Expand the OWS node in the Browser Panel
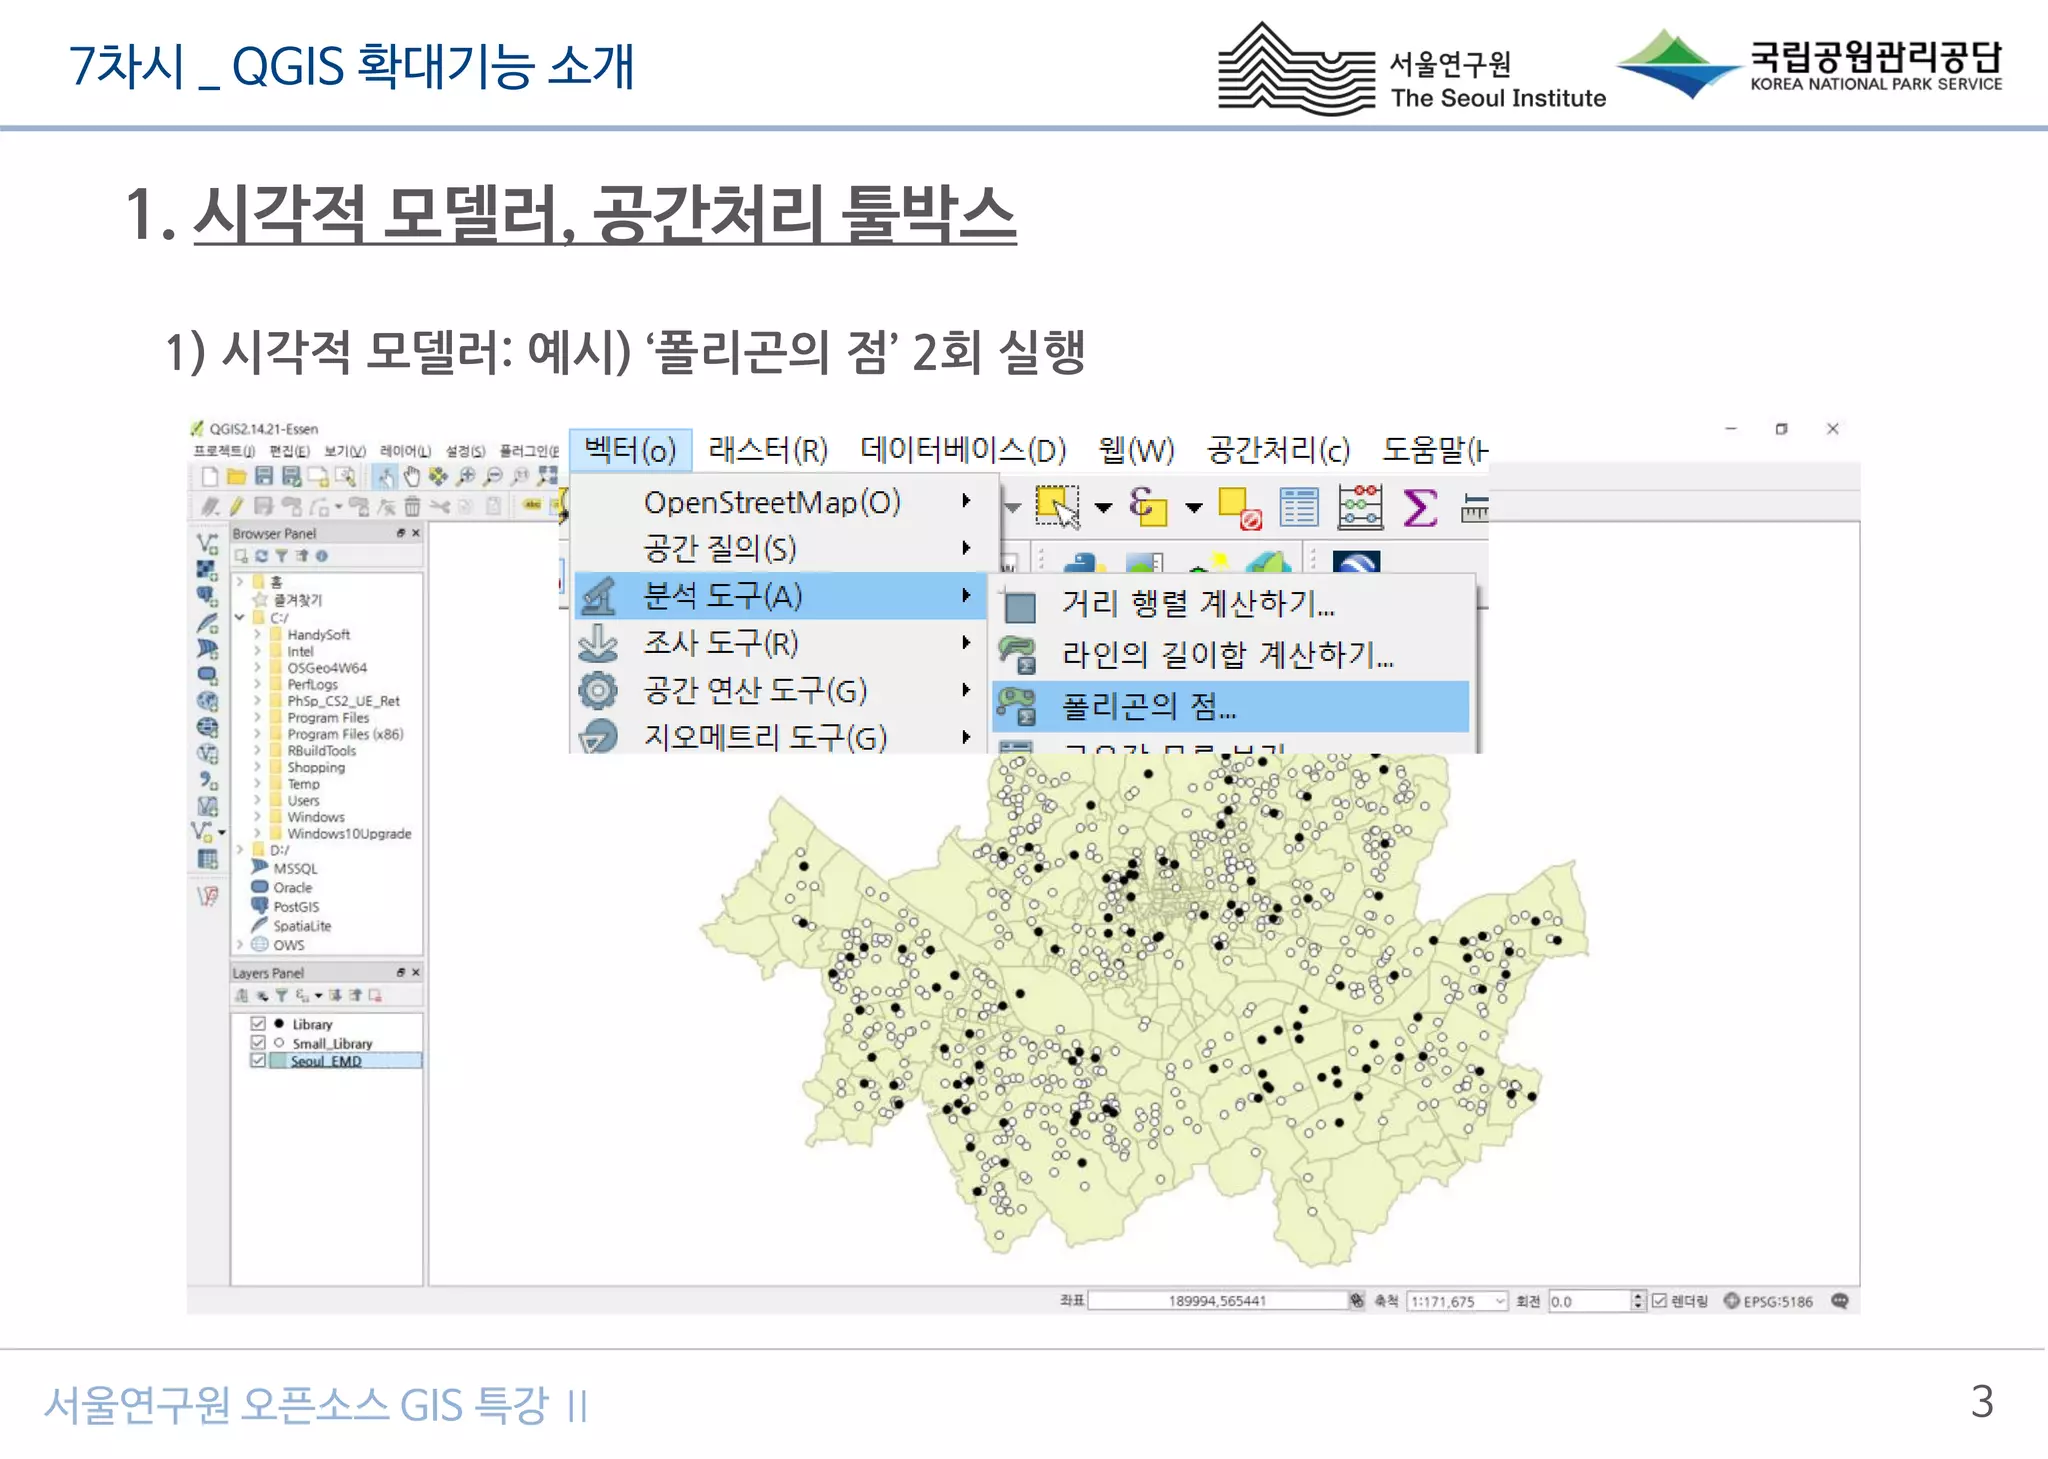The height and width of the screenshot is (1459, 2048). [240, 944]
